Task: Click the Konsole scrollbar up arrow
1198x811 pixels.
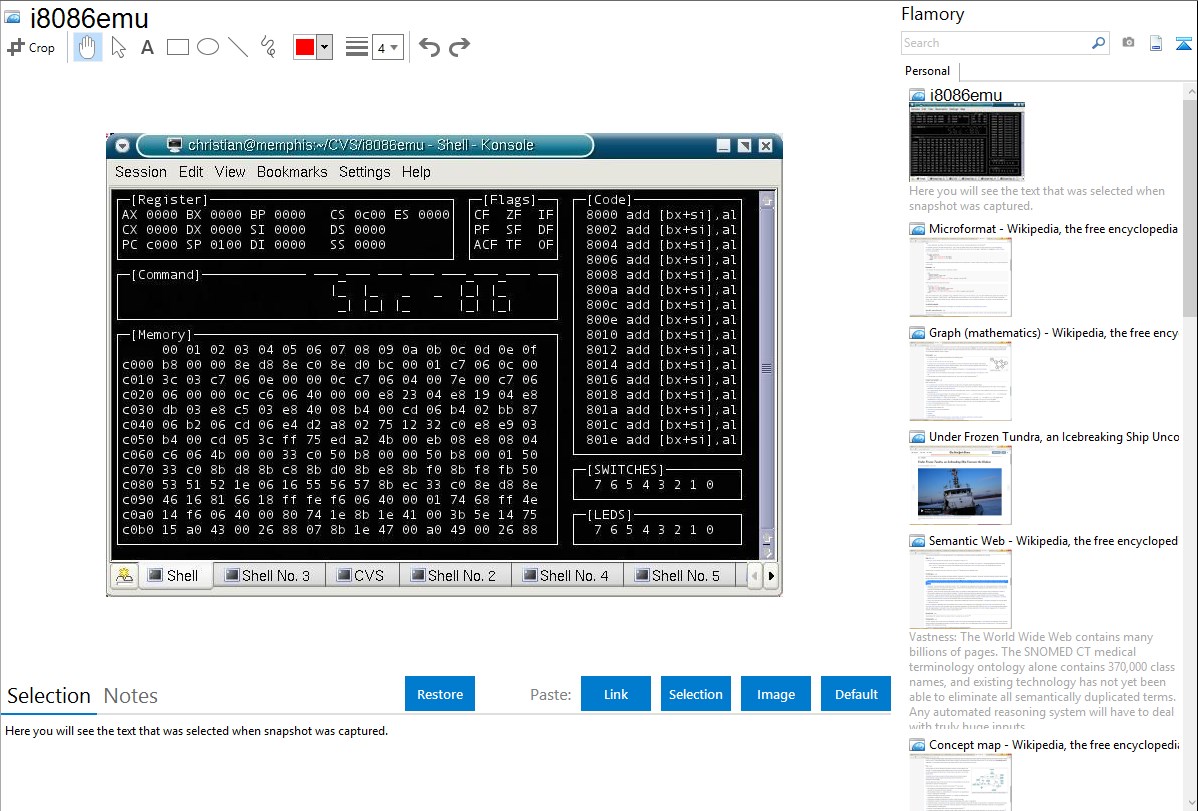Action: pos(767,201)
